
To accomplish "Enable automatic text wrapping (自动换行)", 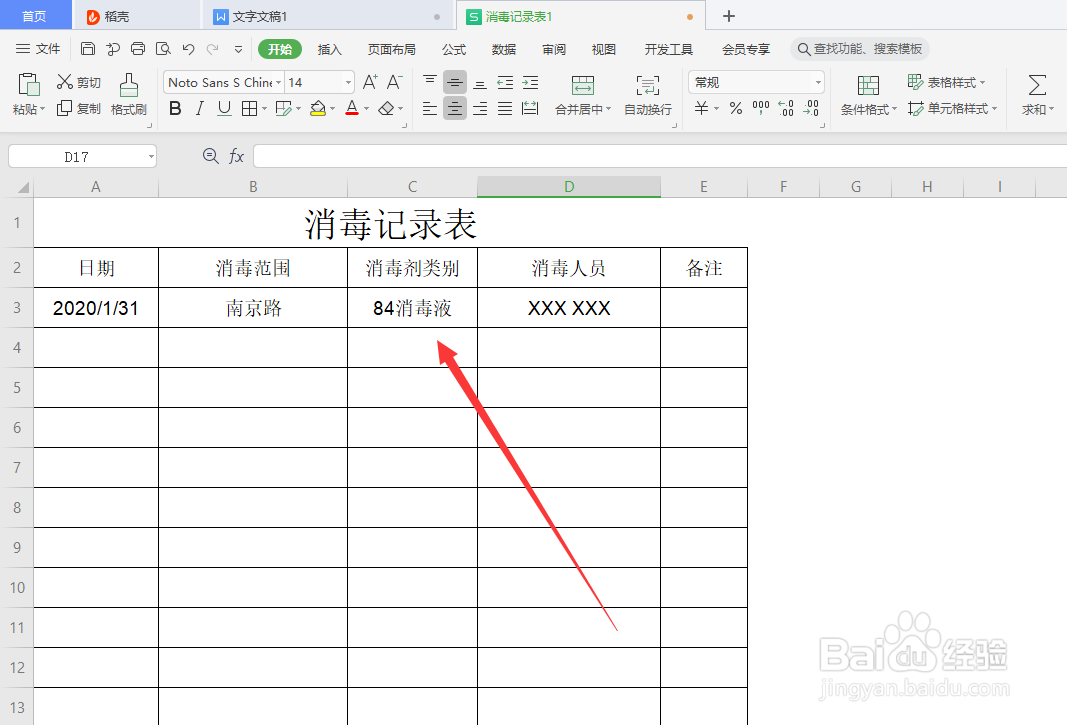I will [x=647, y=95].
